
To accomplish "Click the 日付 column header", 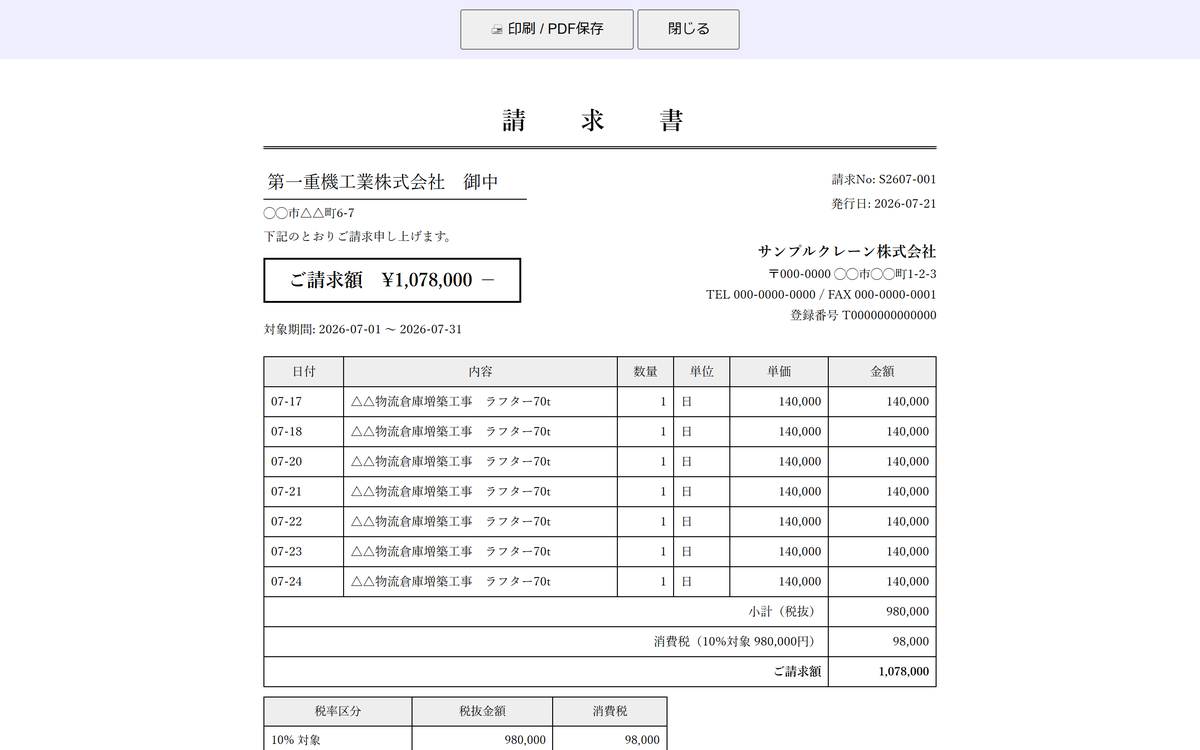I will click(x=304, y=371).
